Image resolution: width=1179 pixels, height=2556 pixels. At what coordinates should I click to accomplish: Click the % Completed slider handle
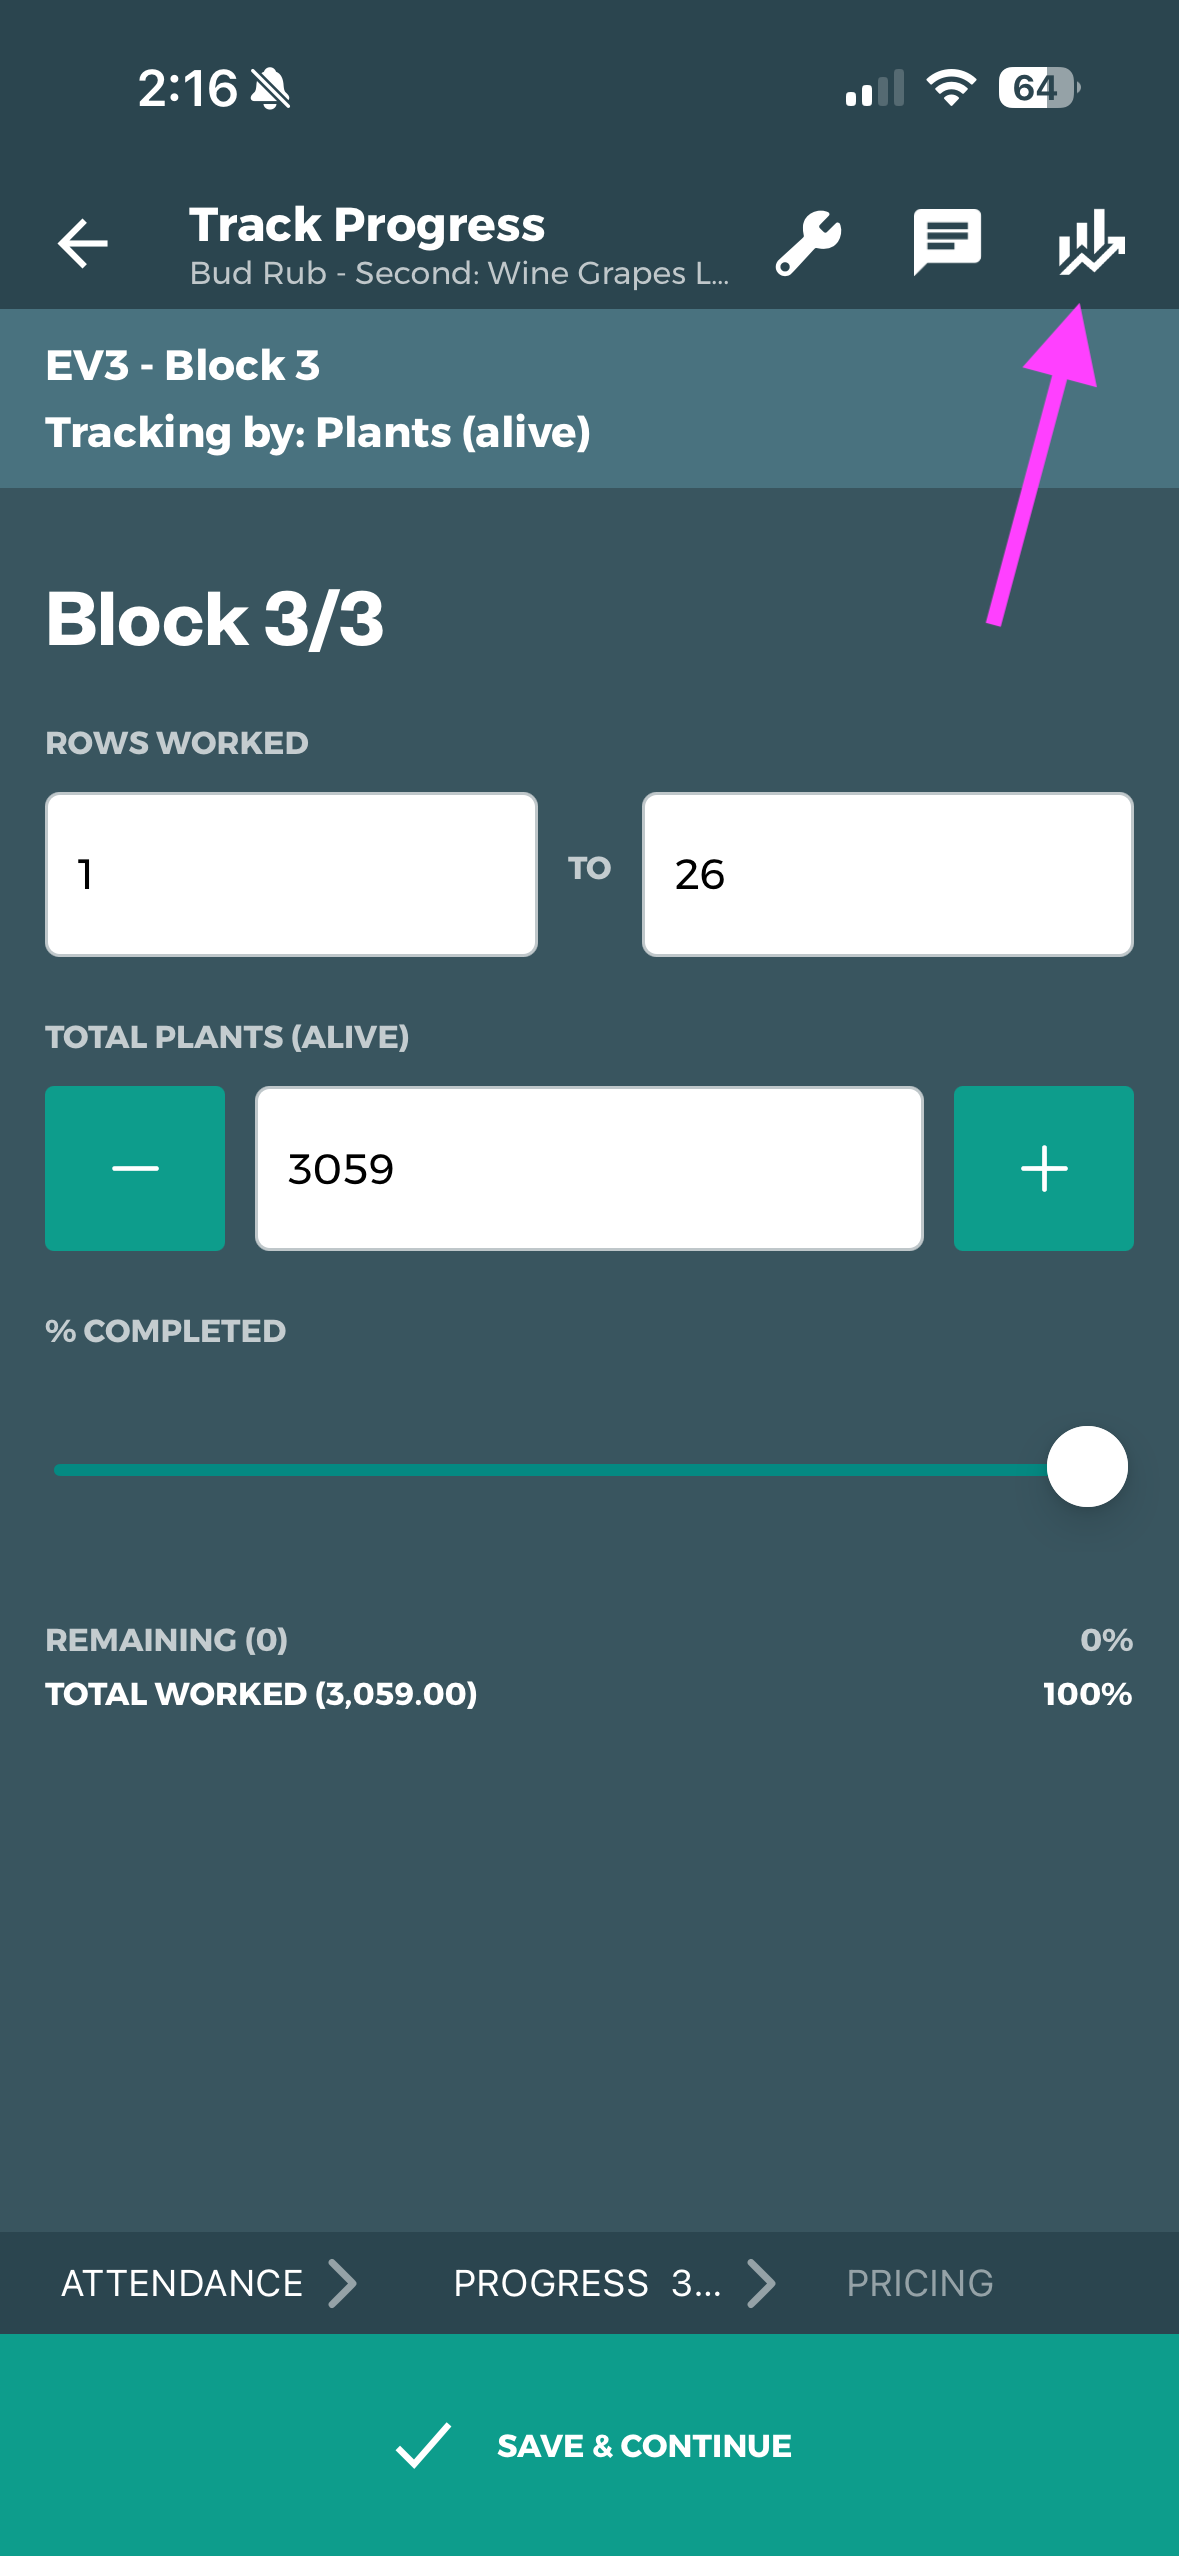(x=1087, y=1467)
